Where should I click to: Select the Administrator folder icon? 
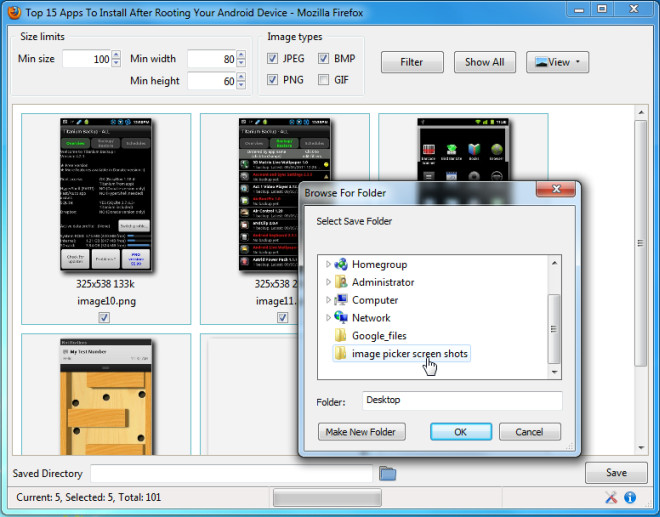coord(341,282)
